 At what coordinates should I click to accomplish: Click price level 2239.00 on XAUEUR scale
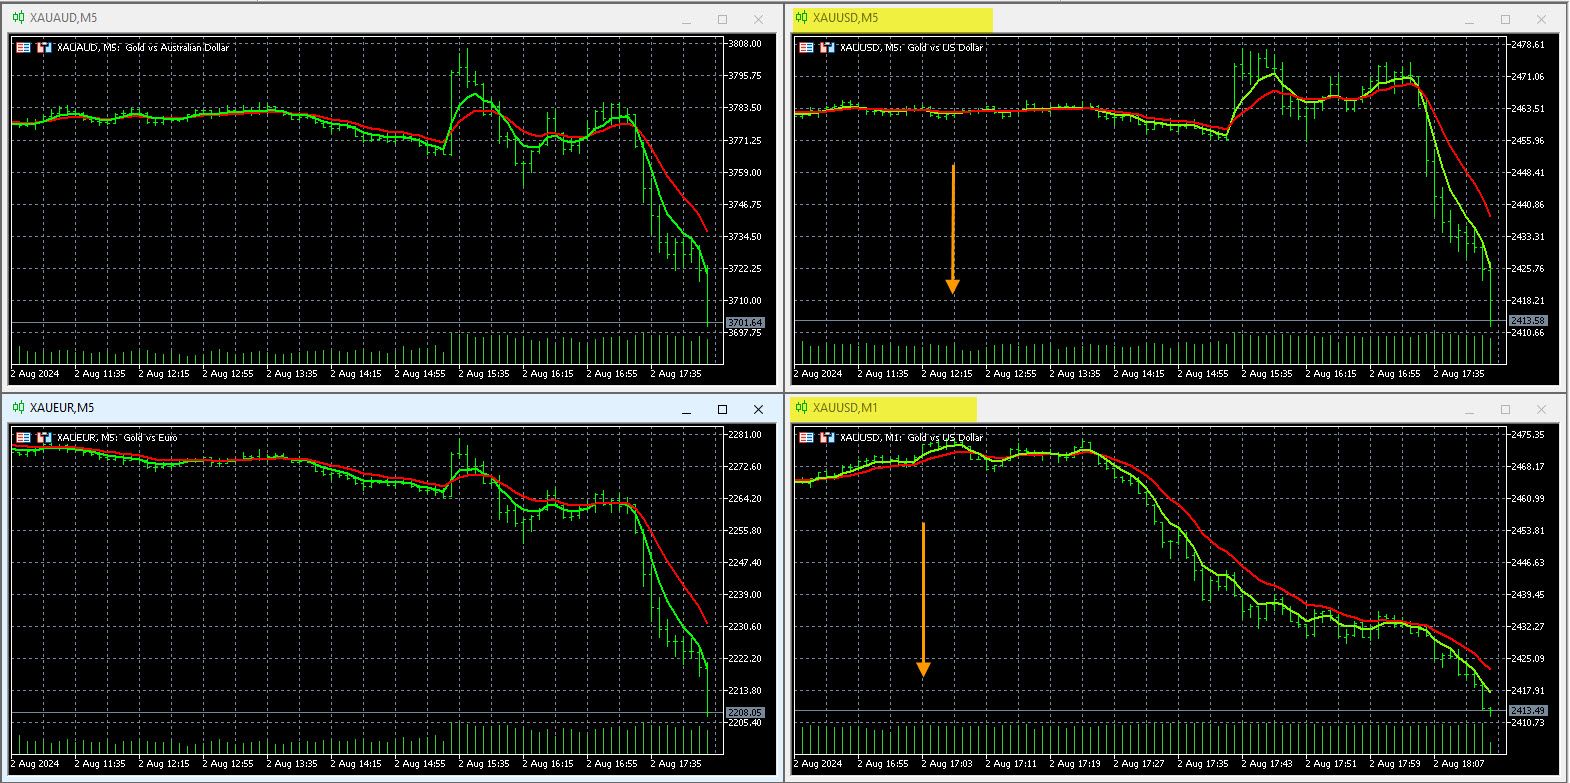point(745,594)
